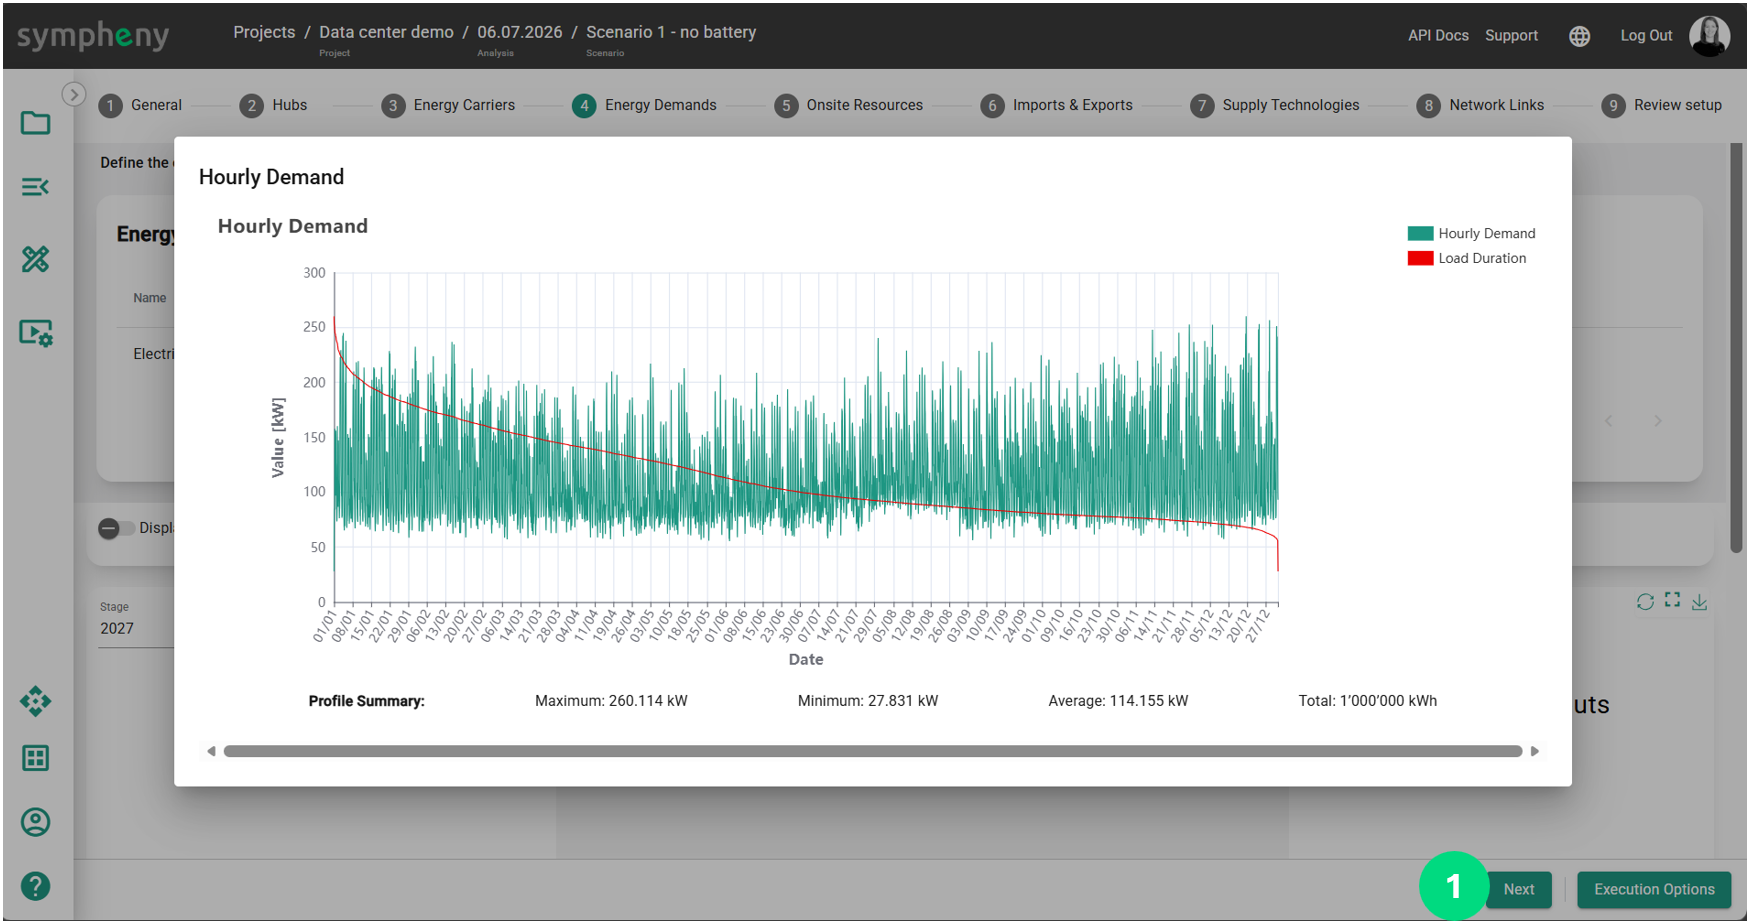
Task: Open the list menu icon in sidebar
Action: (36, 187)
